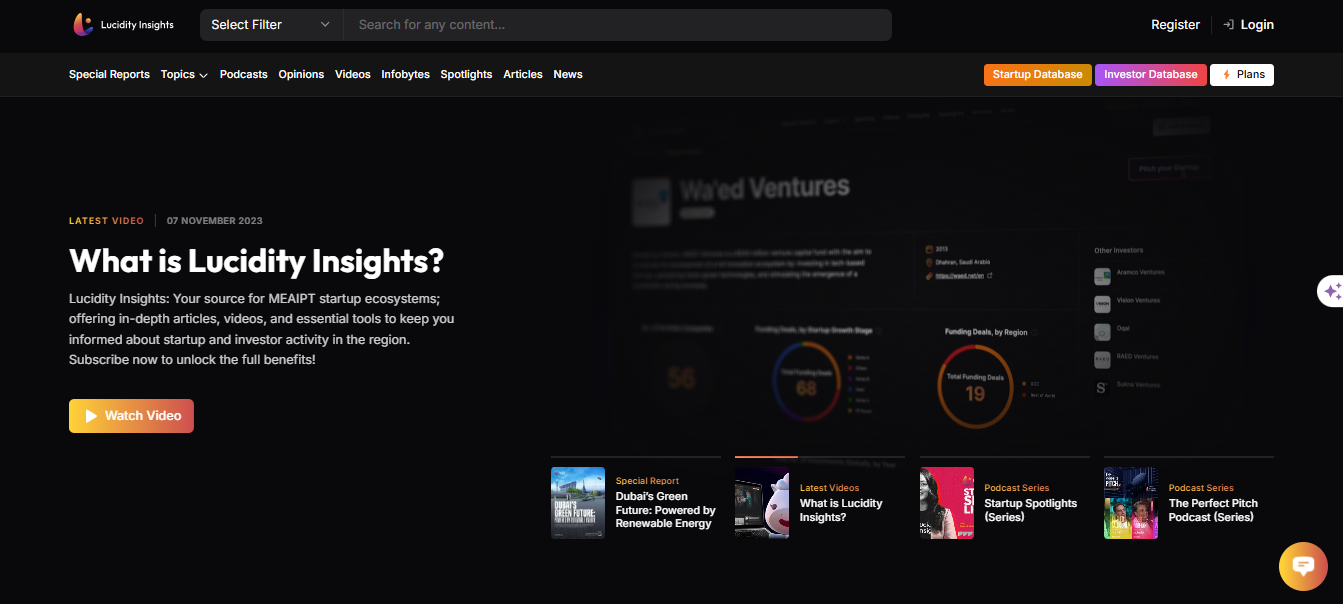Expand the Topics menu
This screenshot has height=604, width=1343.
pos(184,75)
